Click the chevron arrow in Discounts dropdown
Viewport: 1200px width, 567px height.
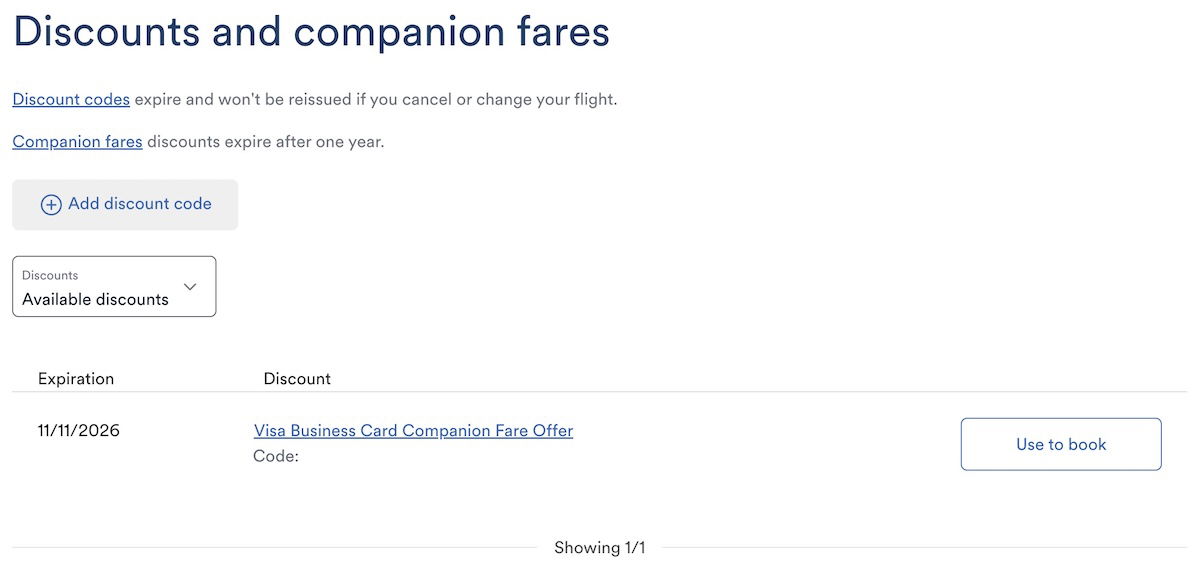click(x=190, y=287)
